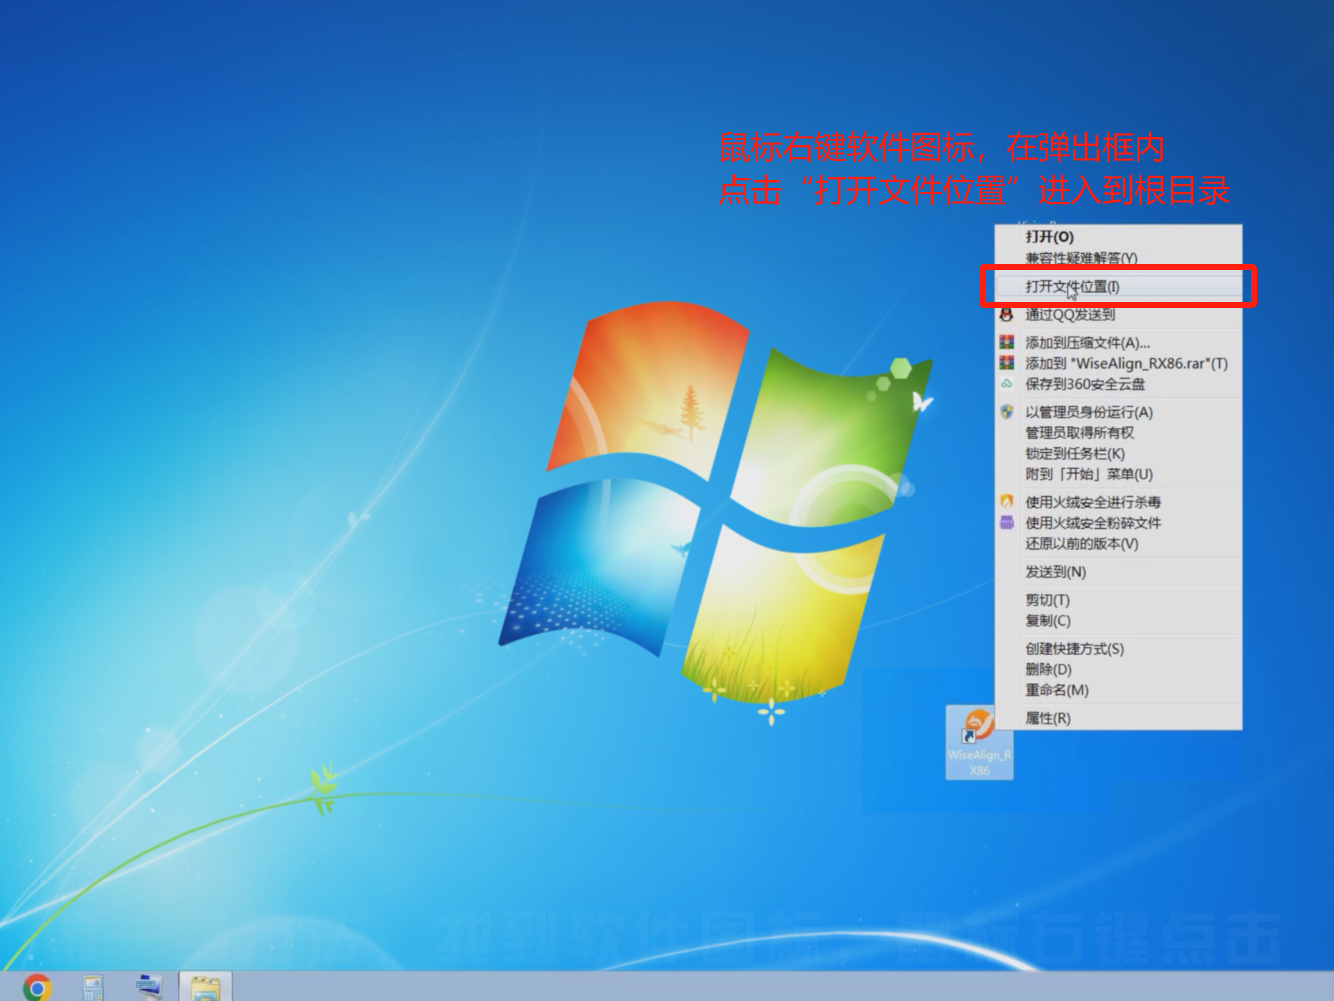Click the keyboard and monitor taskbar icon
The image size is (1334, 1001).
pos(149,987)
